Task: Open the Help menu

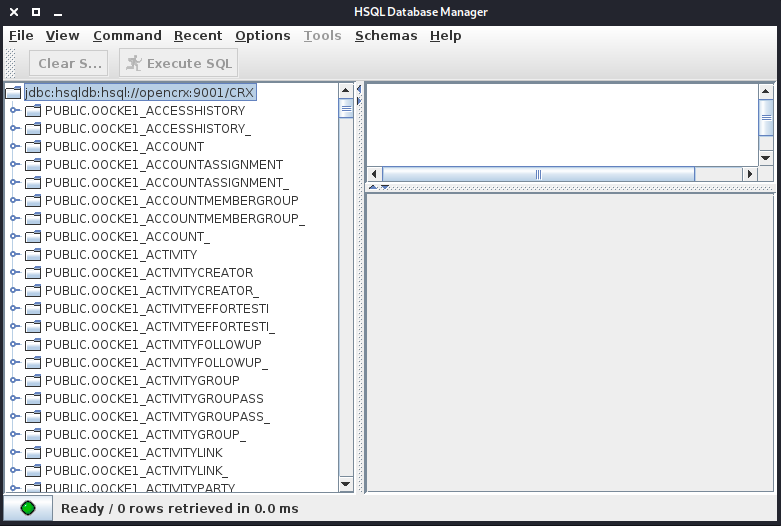Action: (445, 36)
